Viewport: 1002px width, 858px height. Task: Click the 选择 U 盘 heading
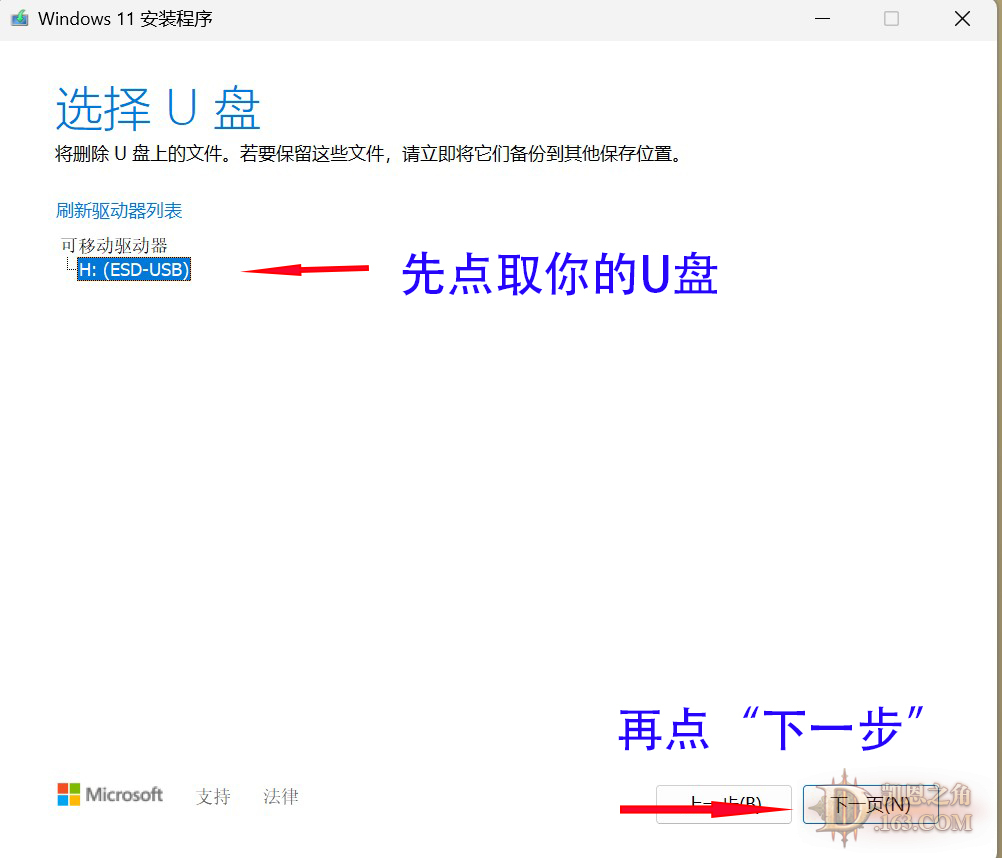tap(158, 108)
